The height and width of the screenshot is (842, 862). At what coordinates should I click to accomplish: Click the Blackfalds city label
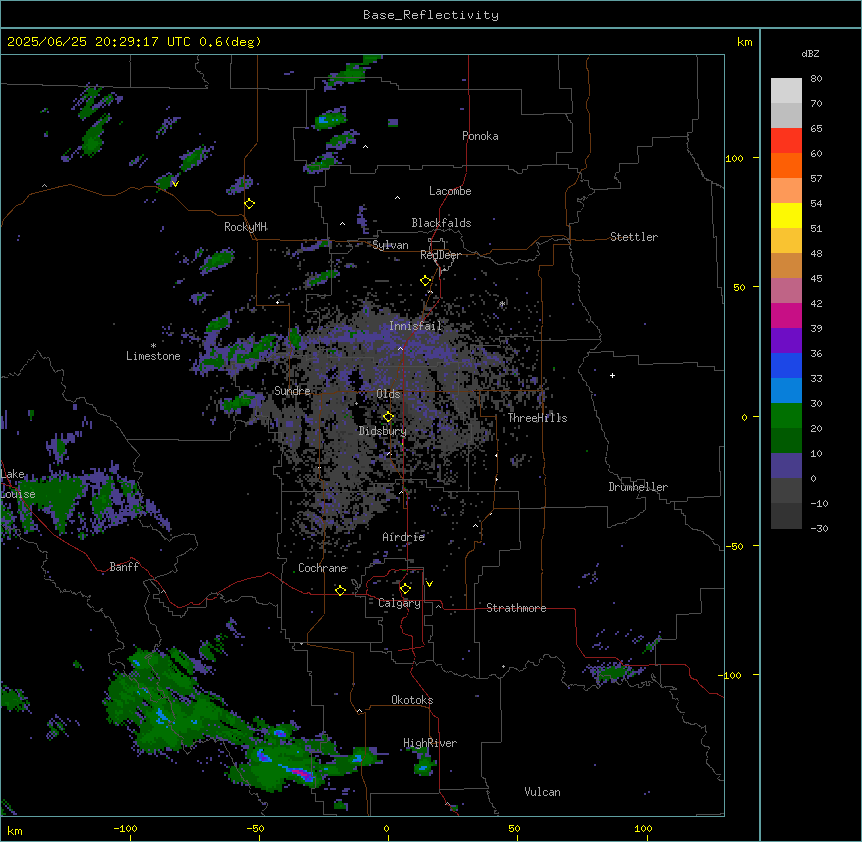[x=441, y=223]
